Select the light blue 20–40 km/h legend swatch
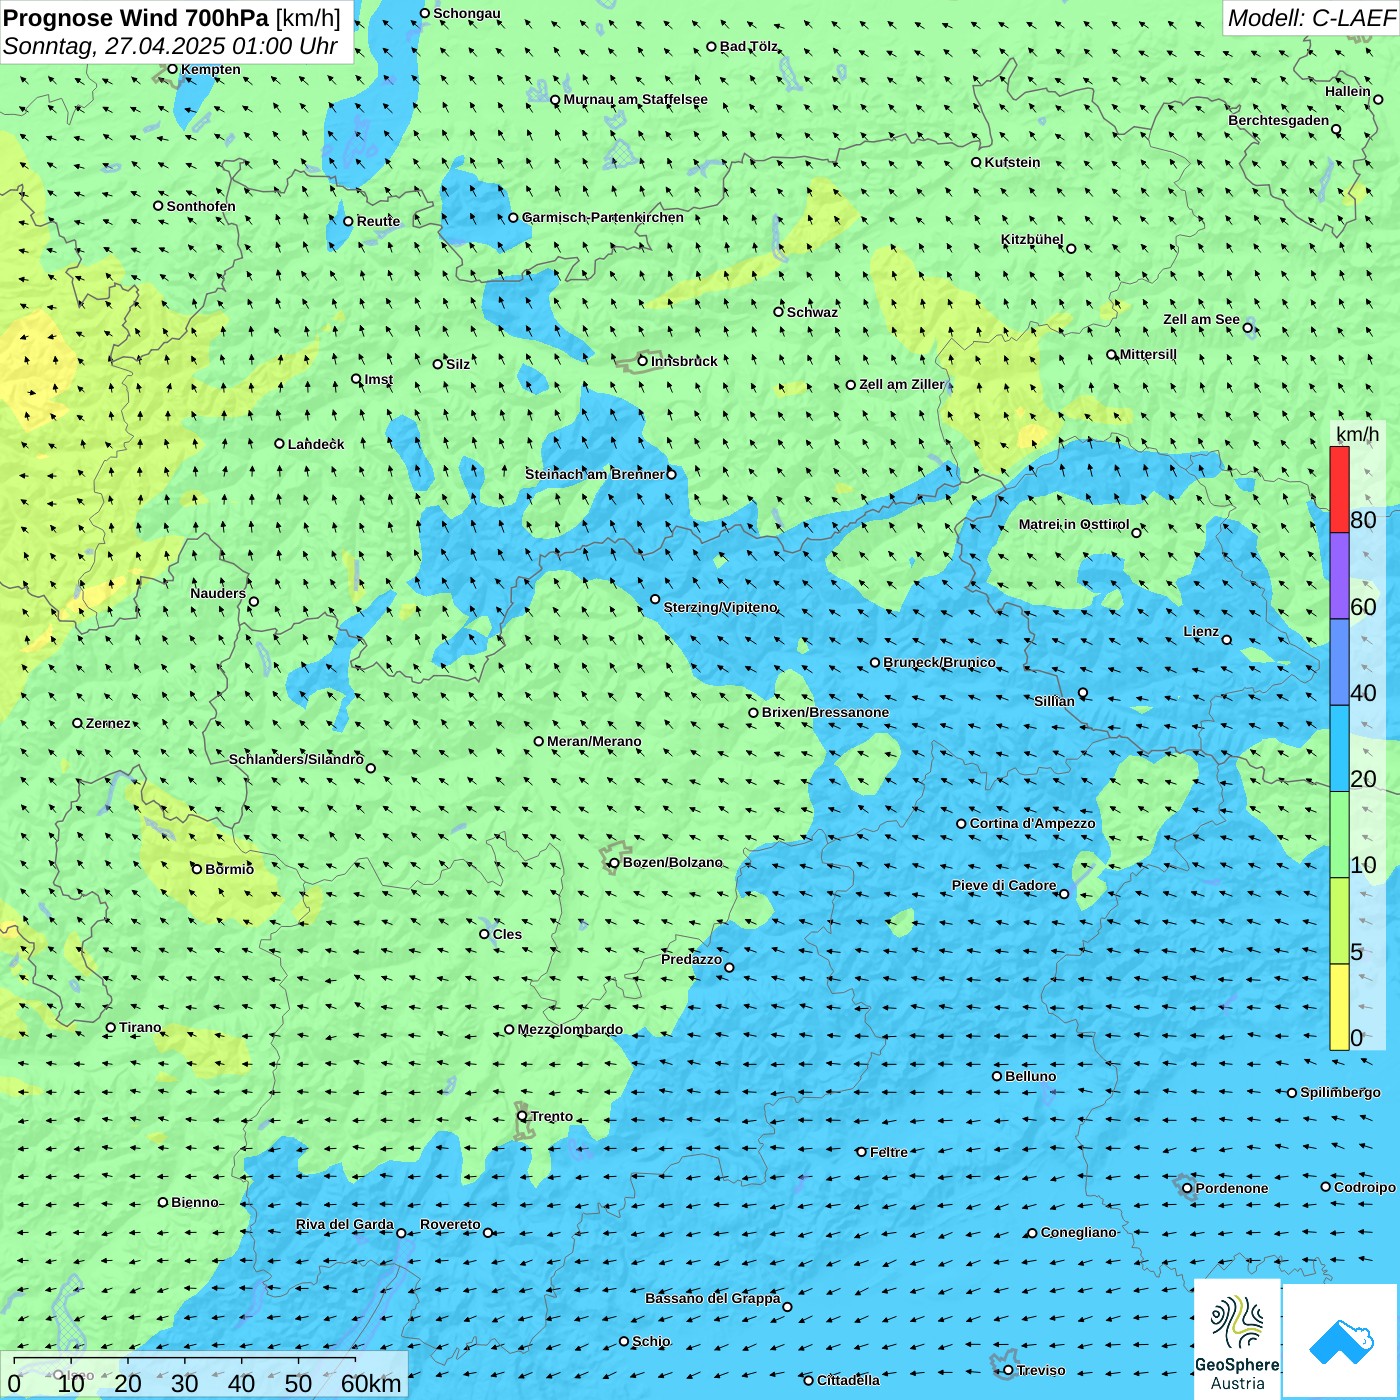The image size is (1400, 1400). click(x=1339, y=748)
